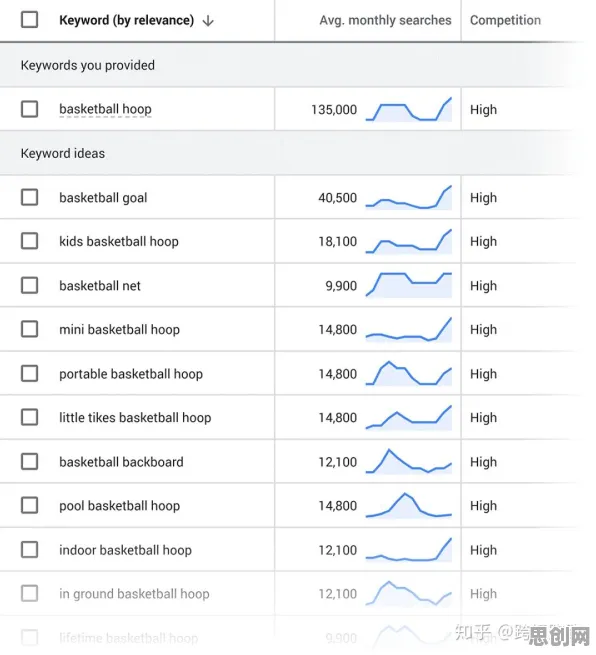Image resolution: width=596 pixels, height=655 pixels.
Task: Sort by Keyword (by relevance) column header
Action: coord(127,20)
